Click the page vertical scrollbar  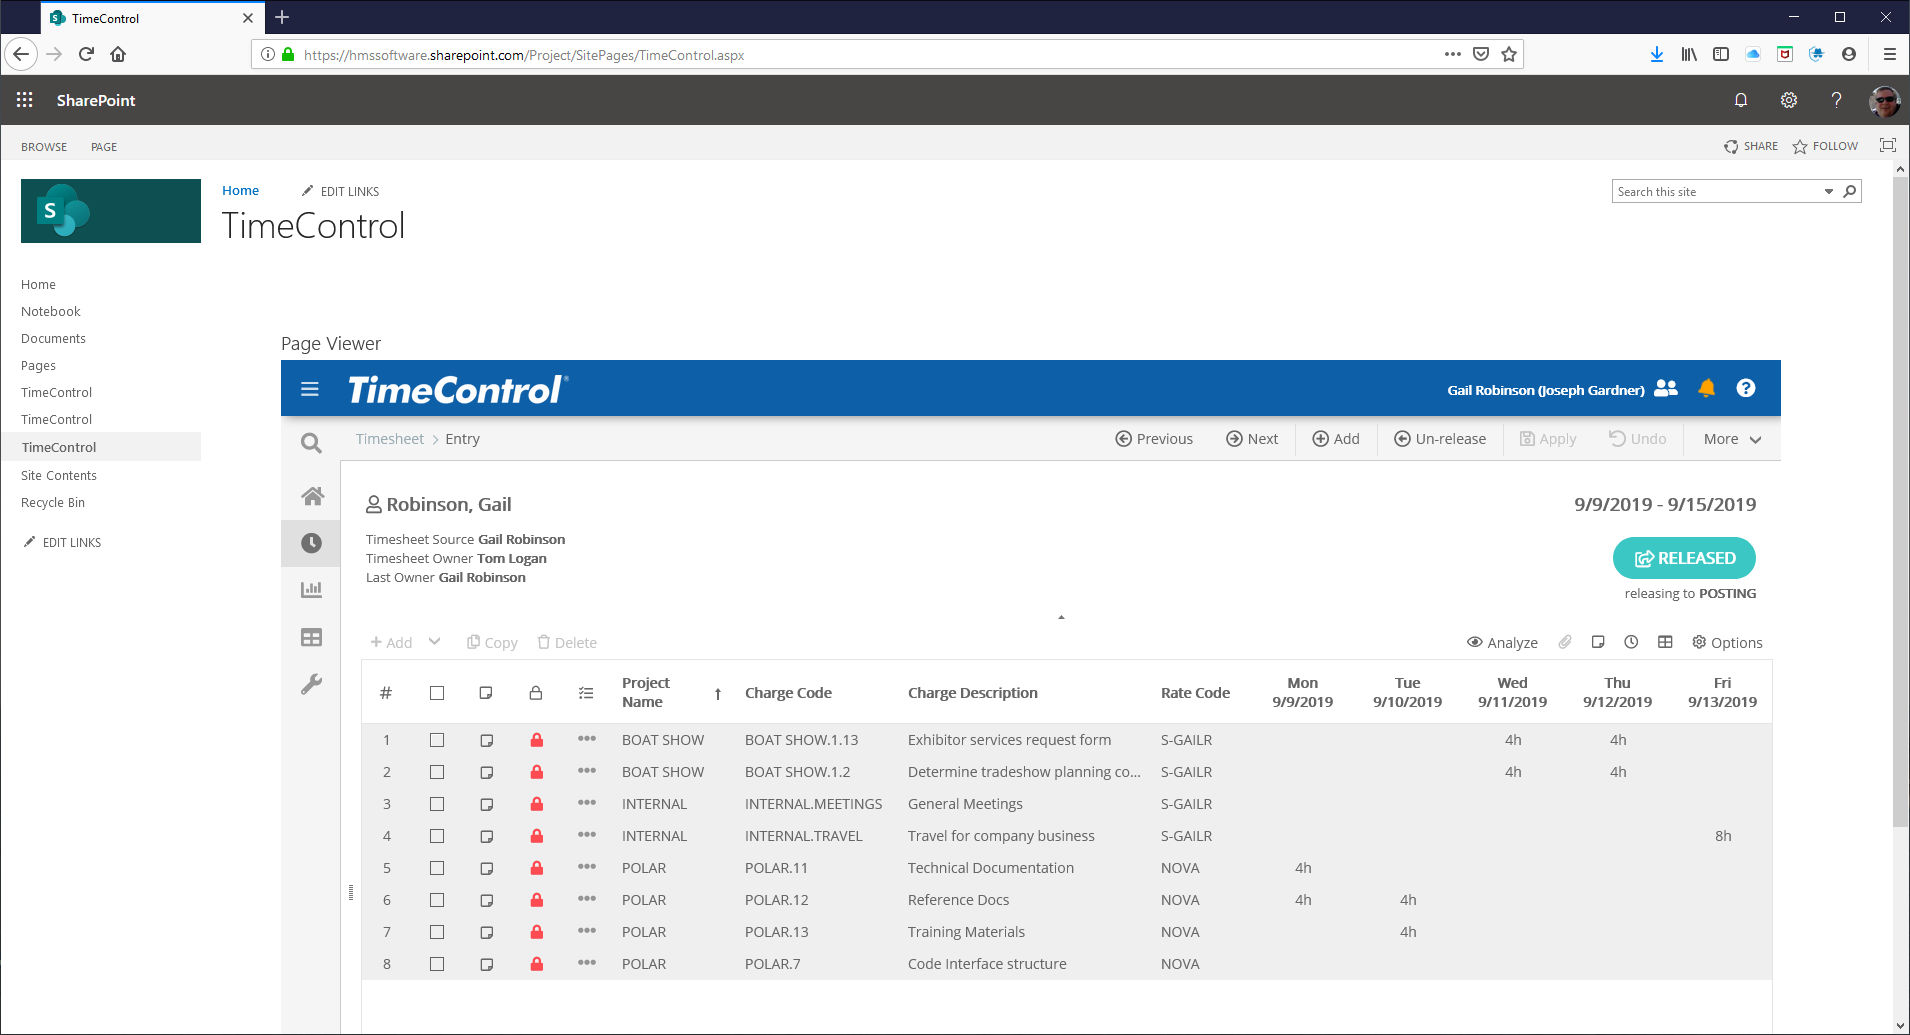point(1901,500)
